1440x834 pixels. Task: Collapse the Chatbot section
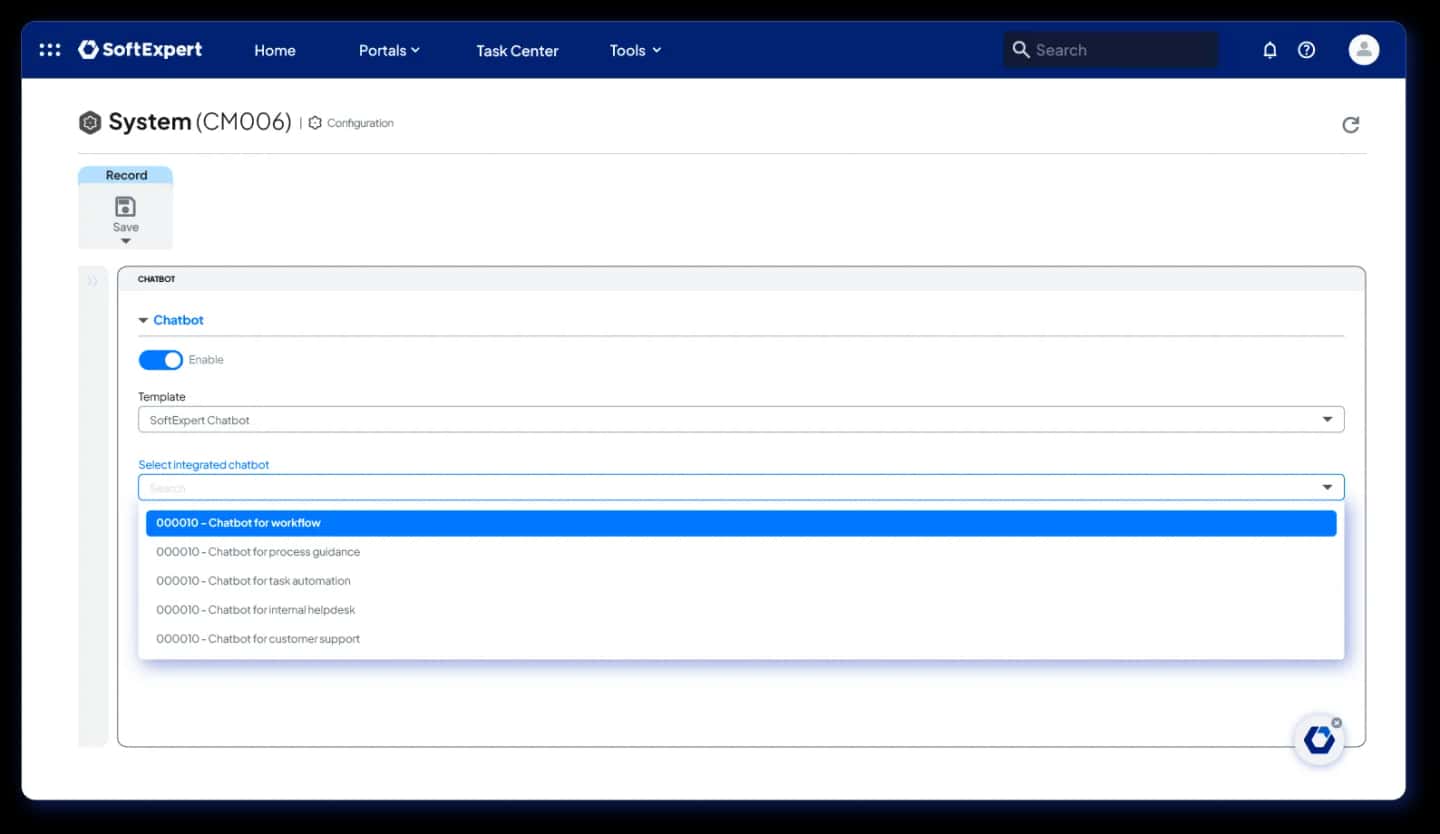coord(144,321)
